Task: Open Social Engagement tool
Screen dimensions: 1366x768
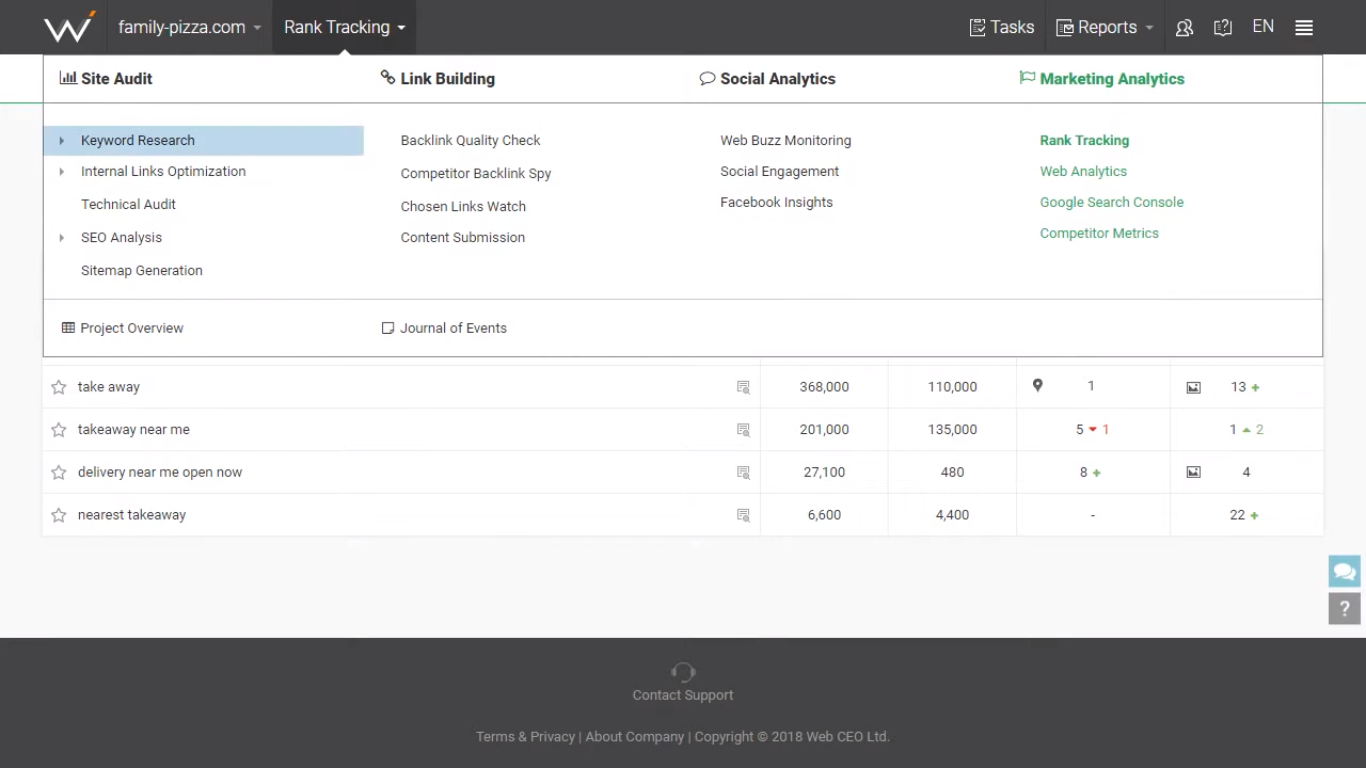Action: [780, 172]
